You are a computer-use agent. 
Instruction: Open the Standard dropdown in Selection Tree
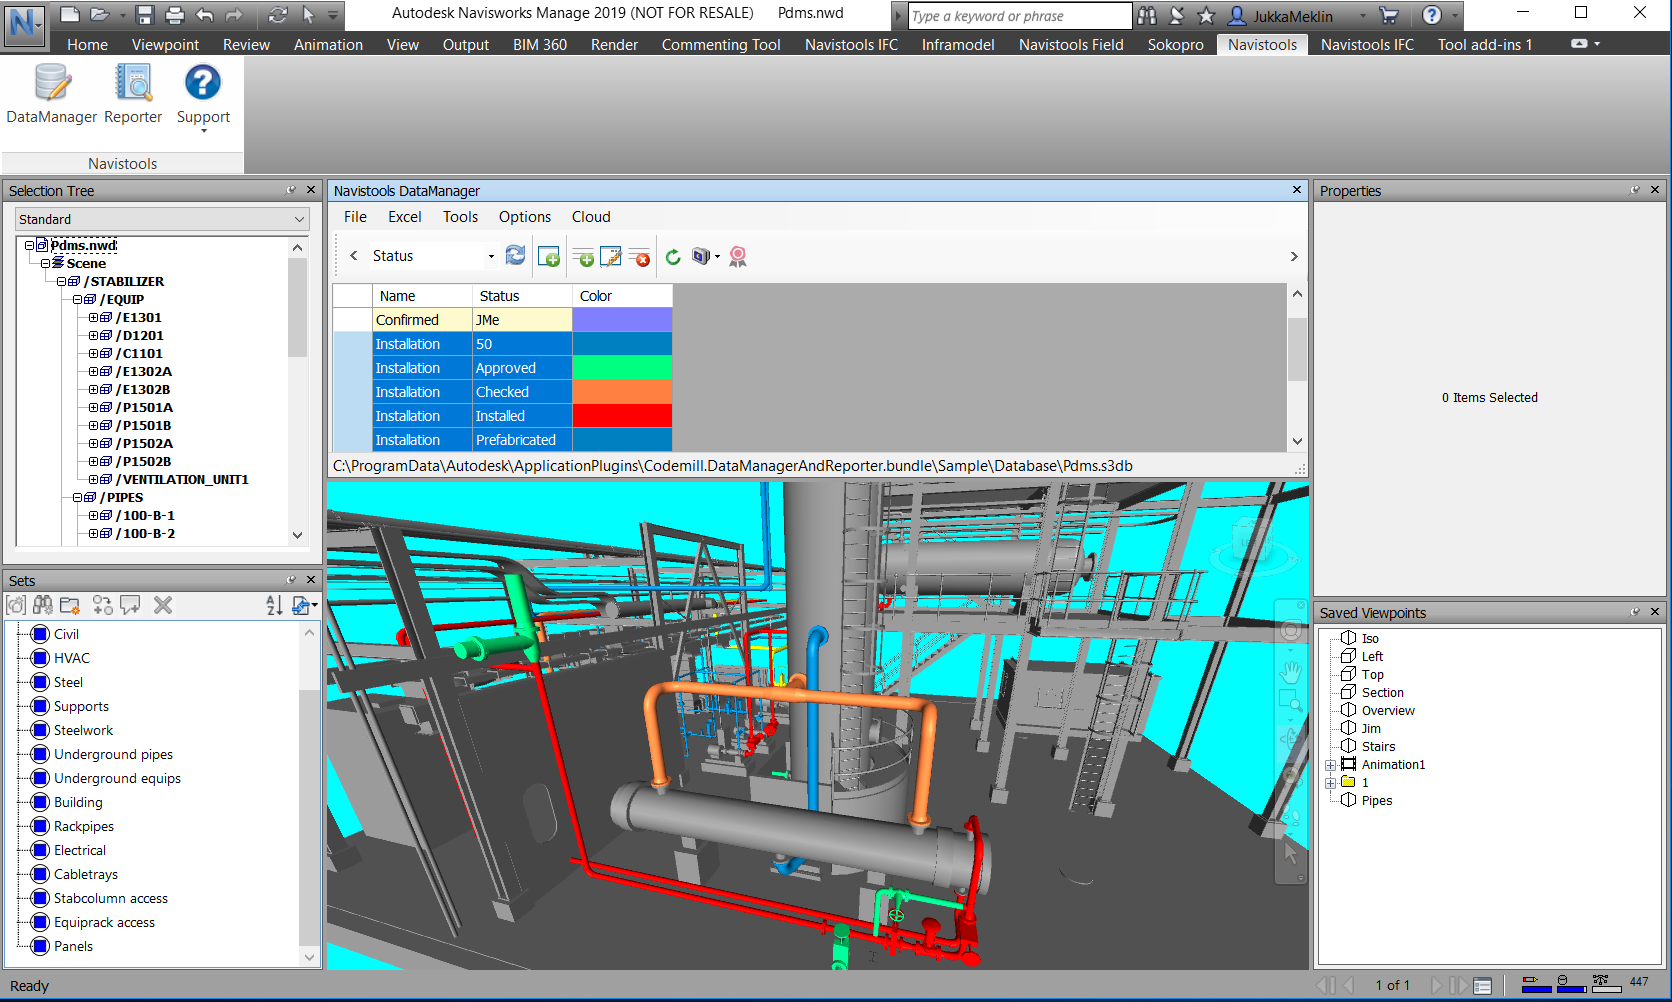[162, 219]
